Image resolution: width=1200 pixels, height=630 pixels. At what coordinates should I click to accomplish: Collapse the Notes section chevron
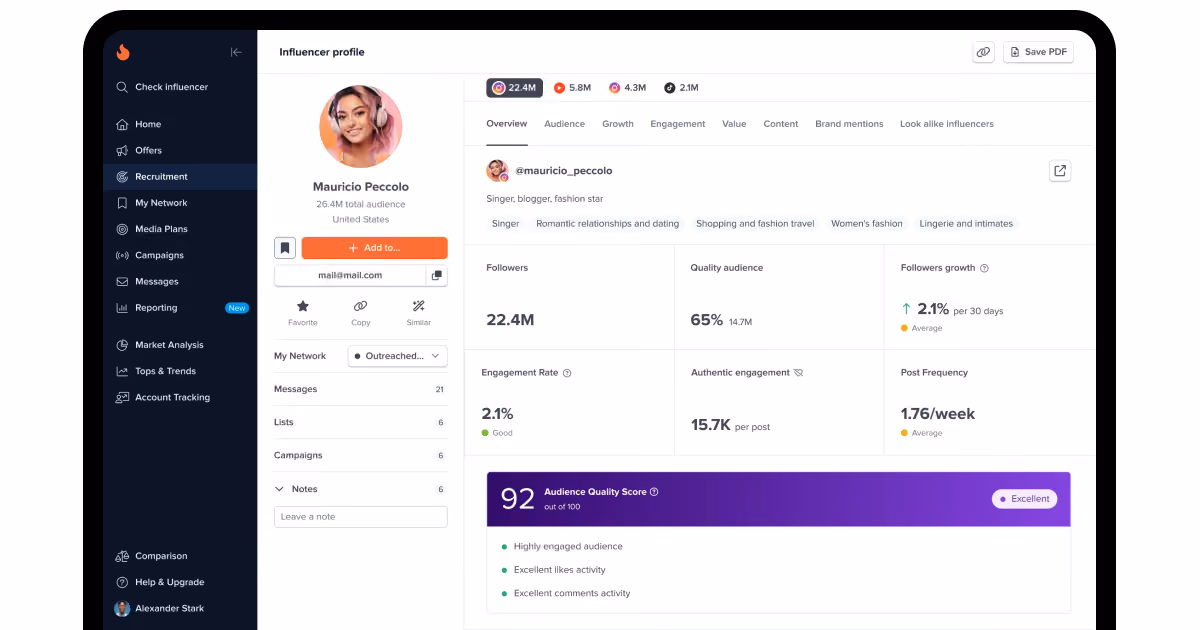pos(279,489)
